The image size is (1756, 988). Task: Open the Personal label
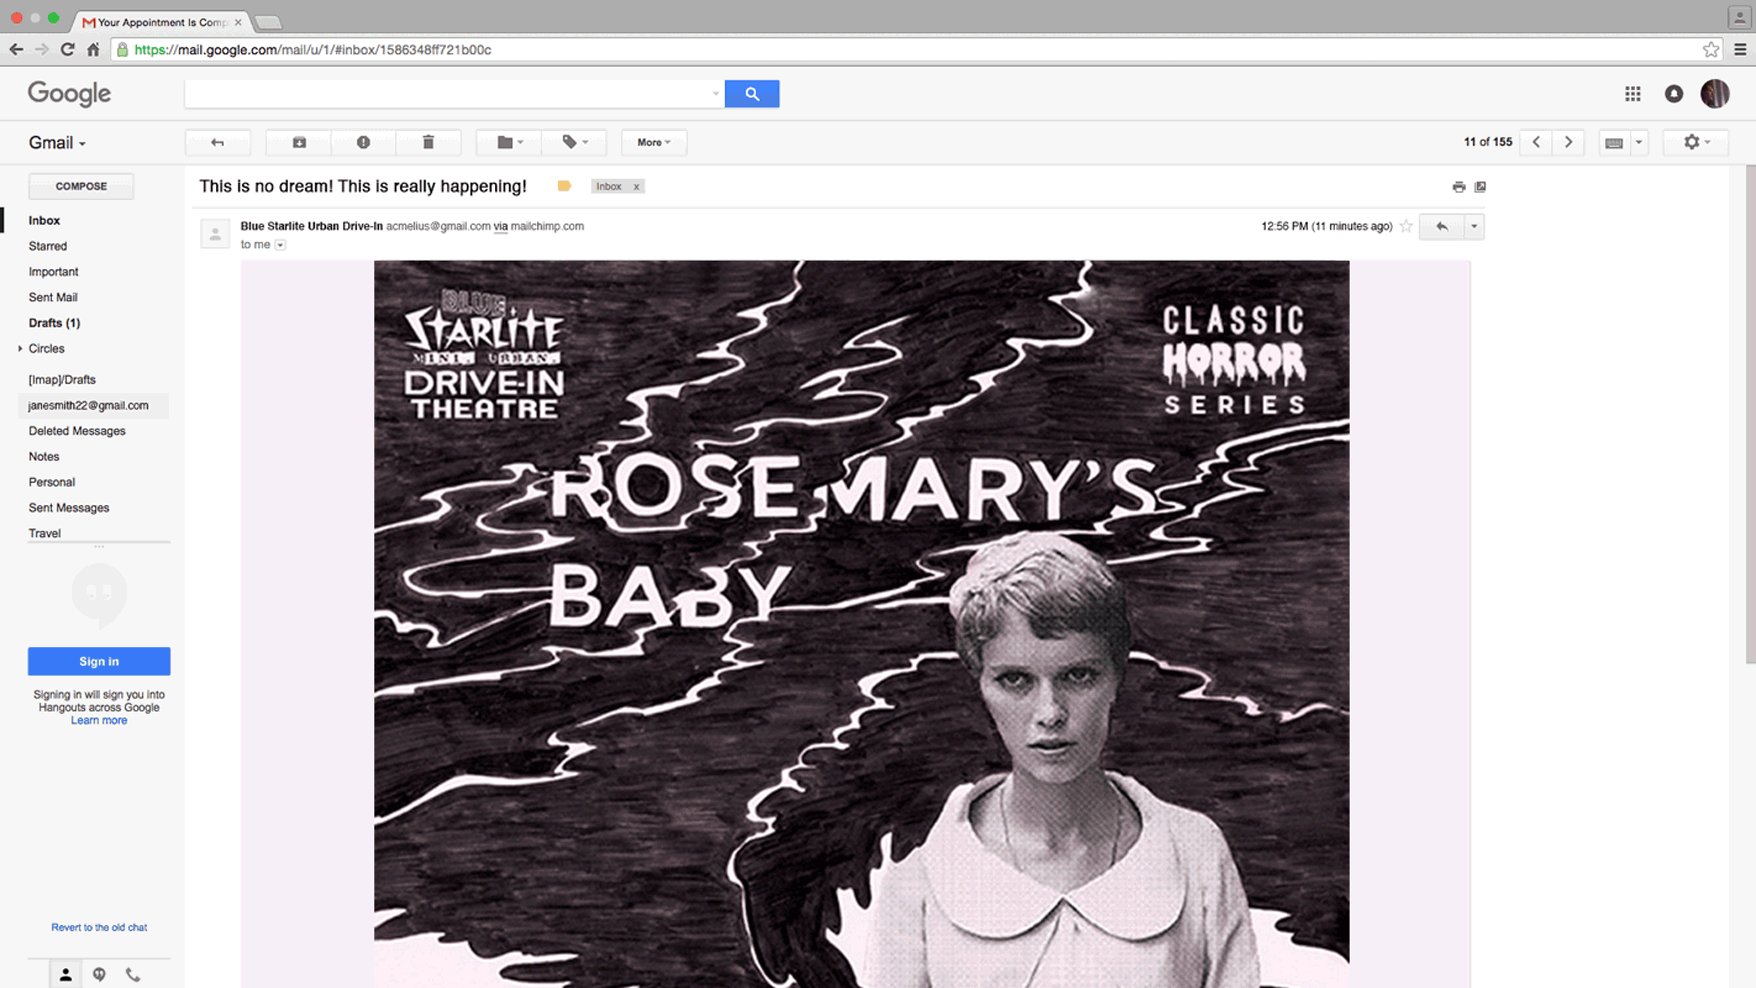[52, 482]
